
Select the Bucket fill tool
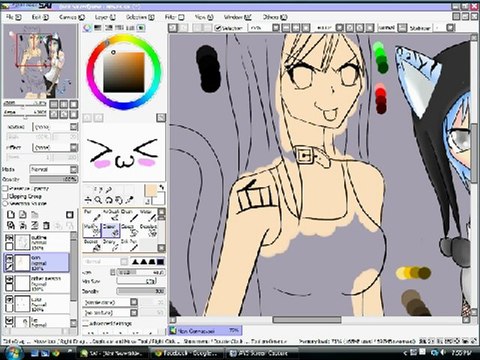tap(92, 245)
